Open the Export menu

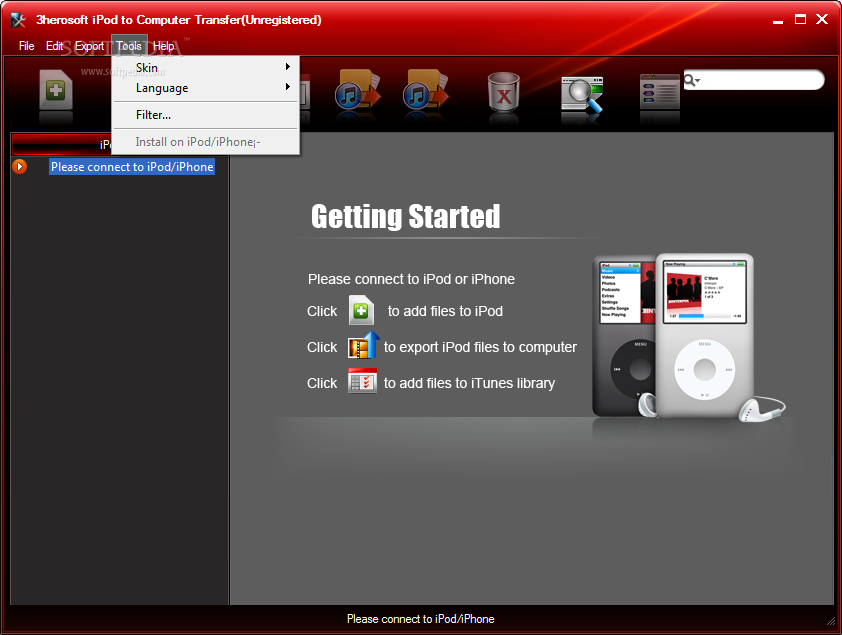tap(89, 46)
